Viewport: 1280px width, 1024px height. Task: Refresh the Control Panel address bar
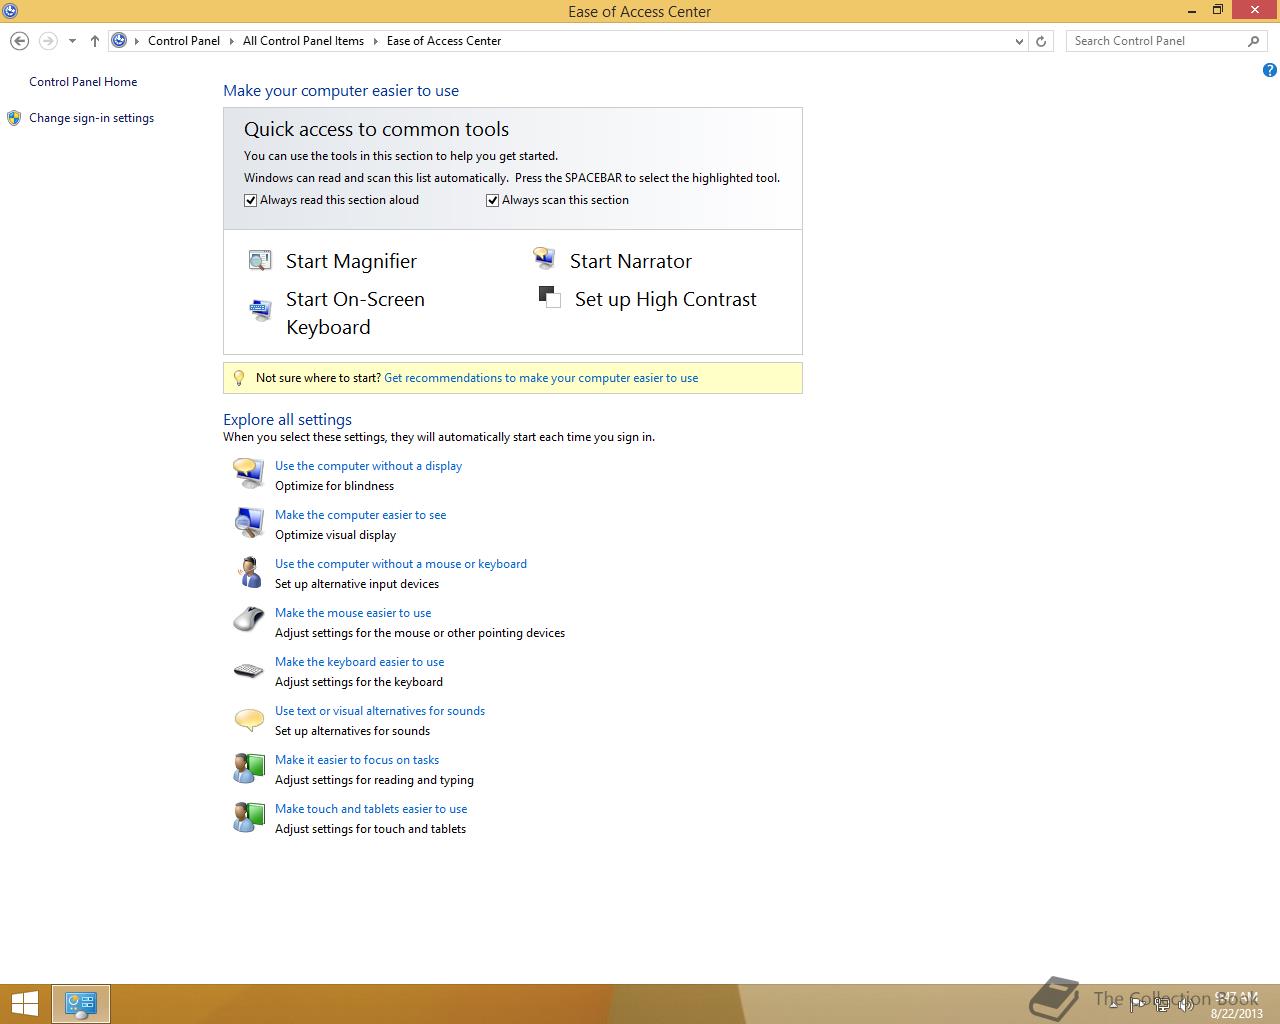[x=1041, y=41]
